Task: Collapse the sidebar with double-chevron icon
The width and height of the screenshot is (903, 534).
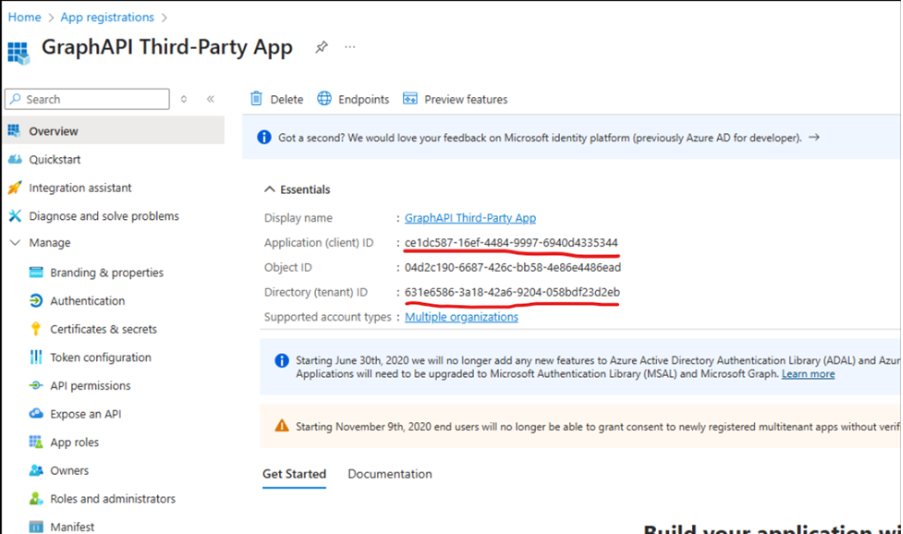Action: [x=210, y=99]
